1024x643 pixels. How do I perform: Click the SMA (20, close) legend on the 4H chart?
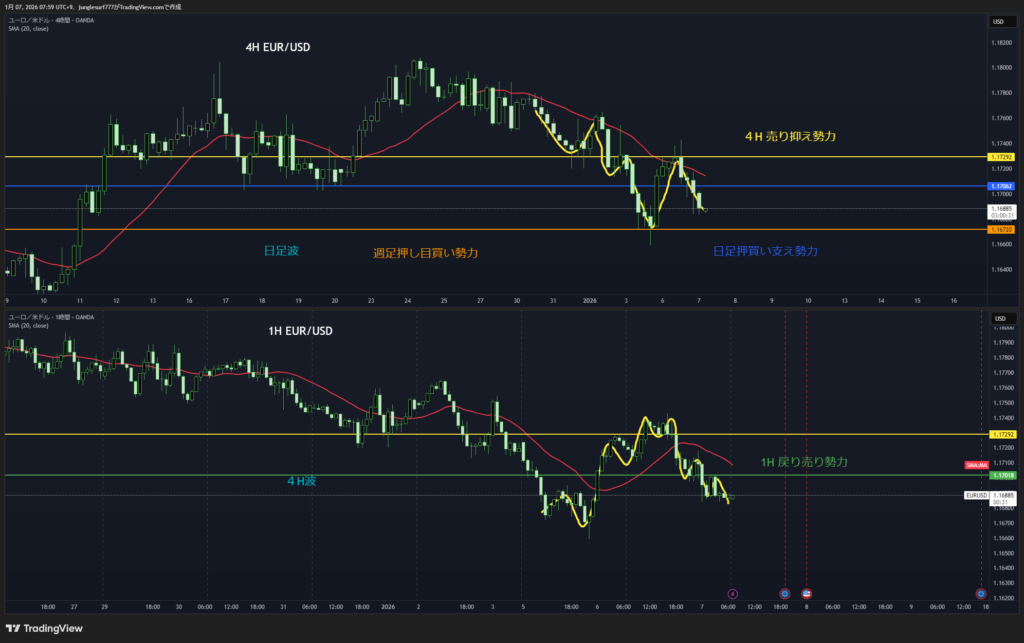click(x=28, y=29)
